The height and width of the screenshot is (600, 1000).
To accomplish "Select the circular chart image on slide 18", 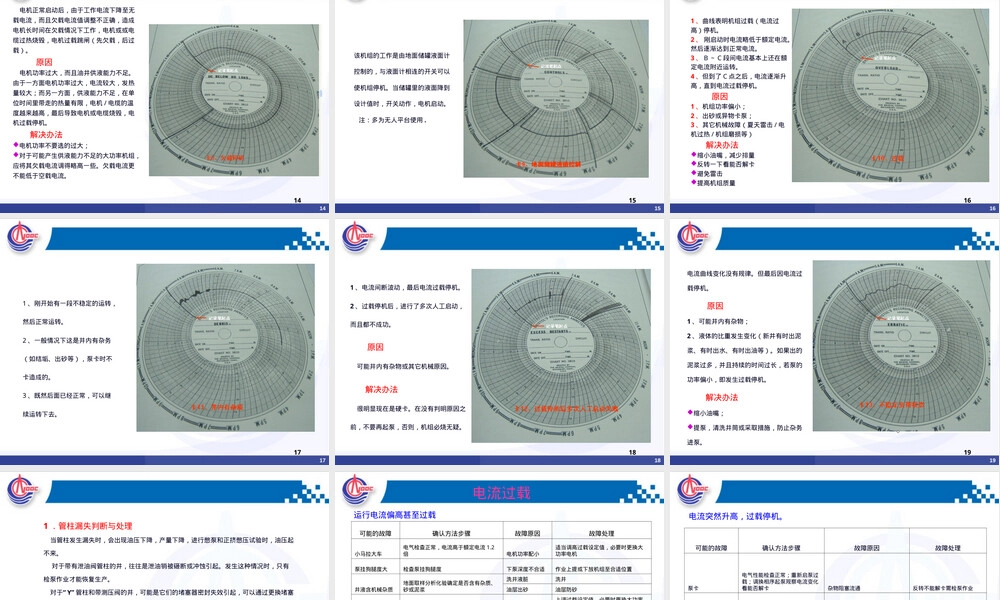I will 561,356.
